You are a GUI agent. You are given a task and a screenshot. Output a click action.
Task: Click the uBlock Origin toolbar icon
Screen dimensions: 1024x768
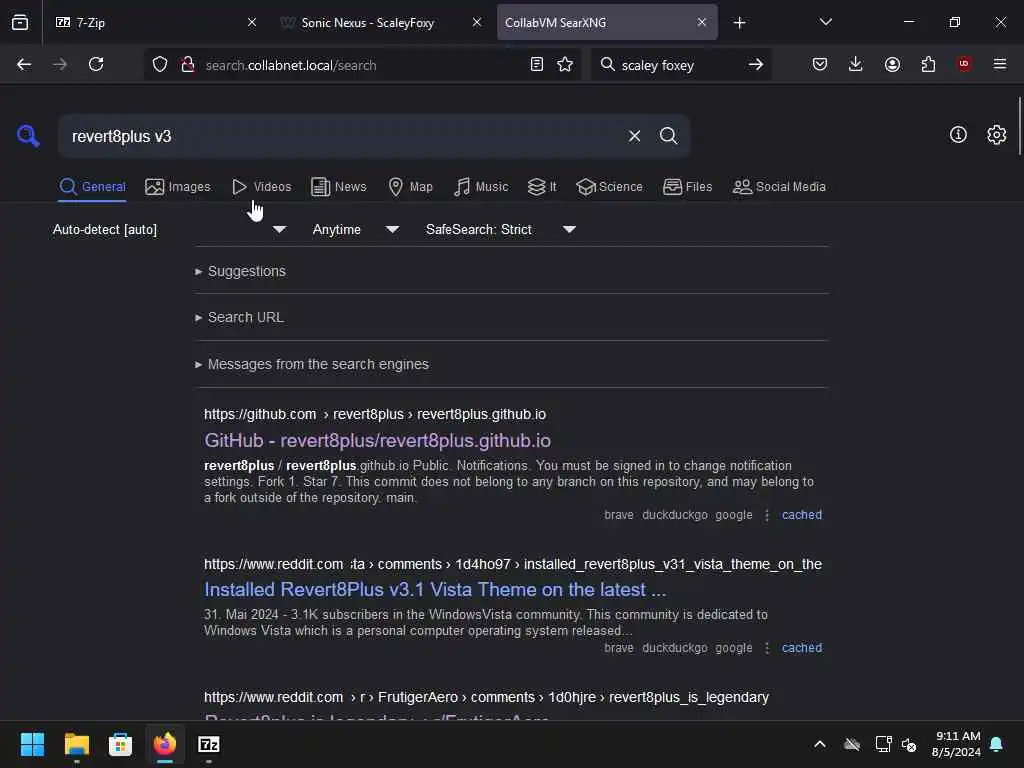pyautogui.click(x=964, y=64)
